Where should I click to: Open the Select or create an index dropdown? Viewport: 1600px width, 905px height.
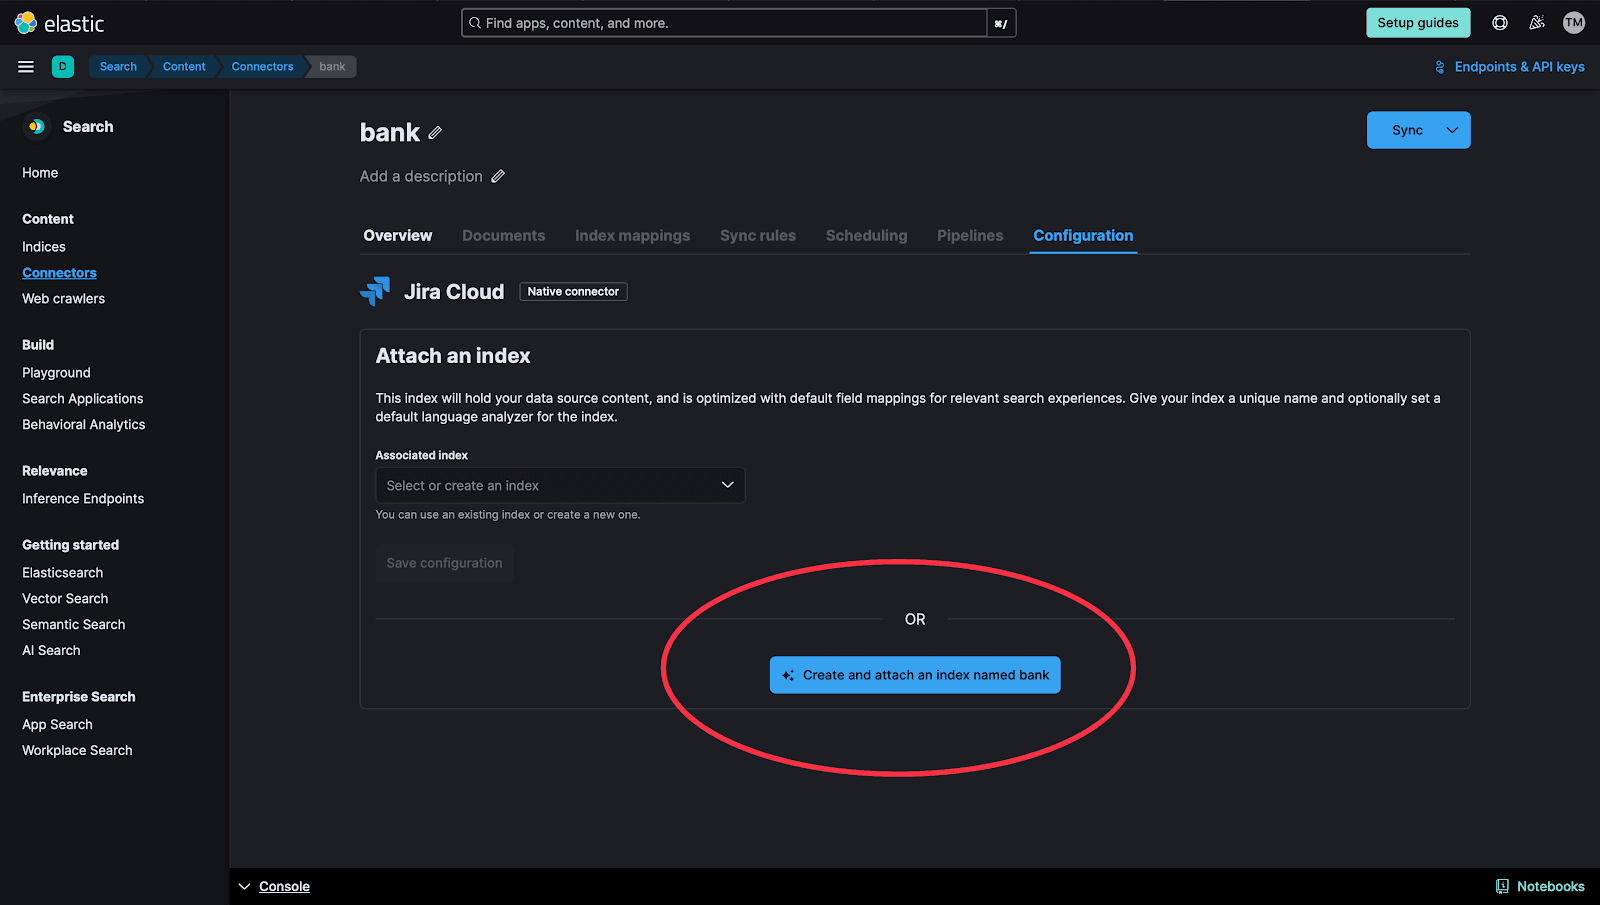pos(559,485)
